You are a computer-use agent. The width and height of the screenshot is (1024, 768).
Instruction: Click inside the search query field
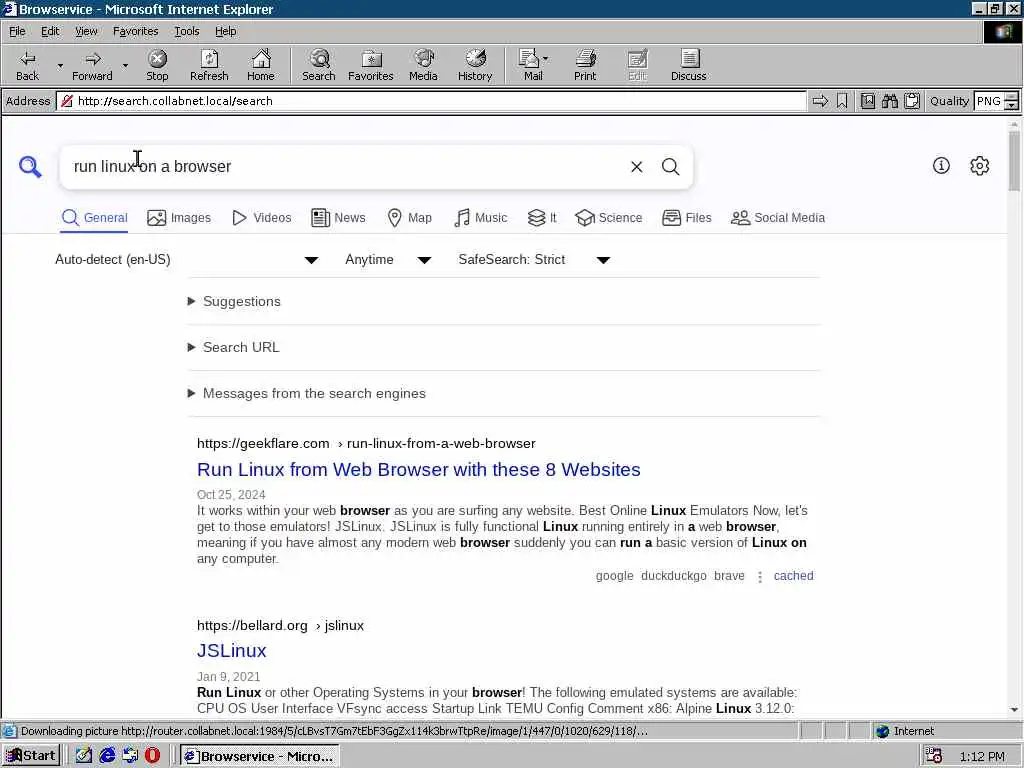pyautogui.click(x=346, y=167)
